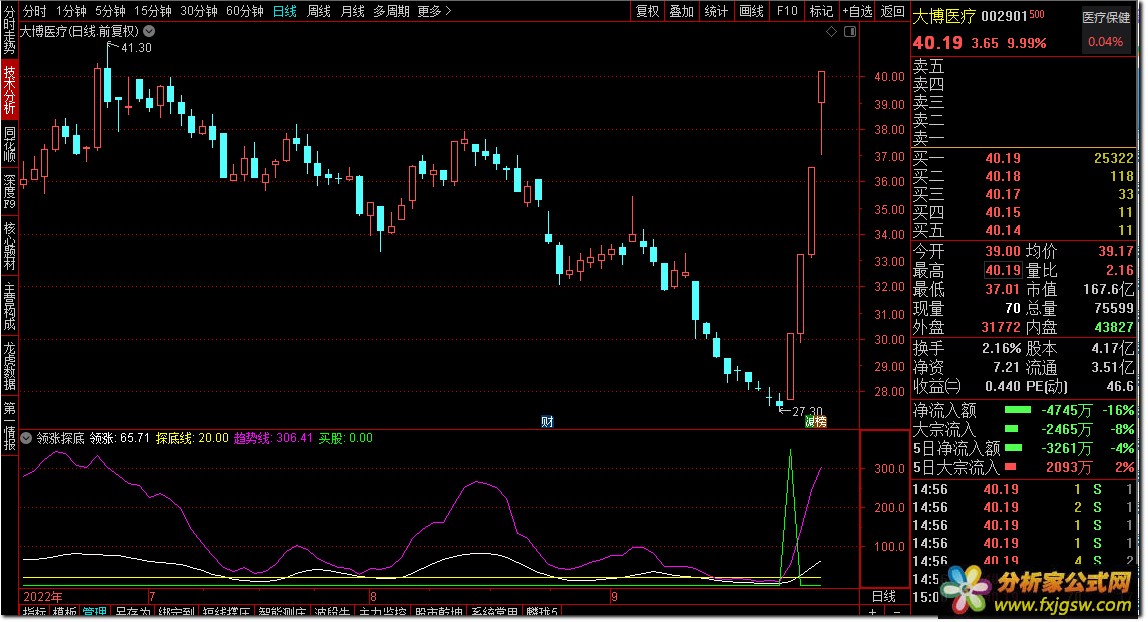Viewport: 1148px width, 622px height.
Task: Expand the 领涨探底 indicator options arrow
Action: [x=26, y=438]
